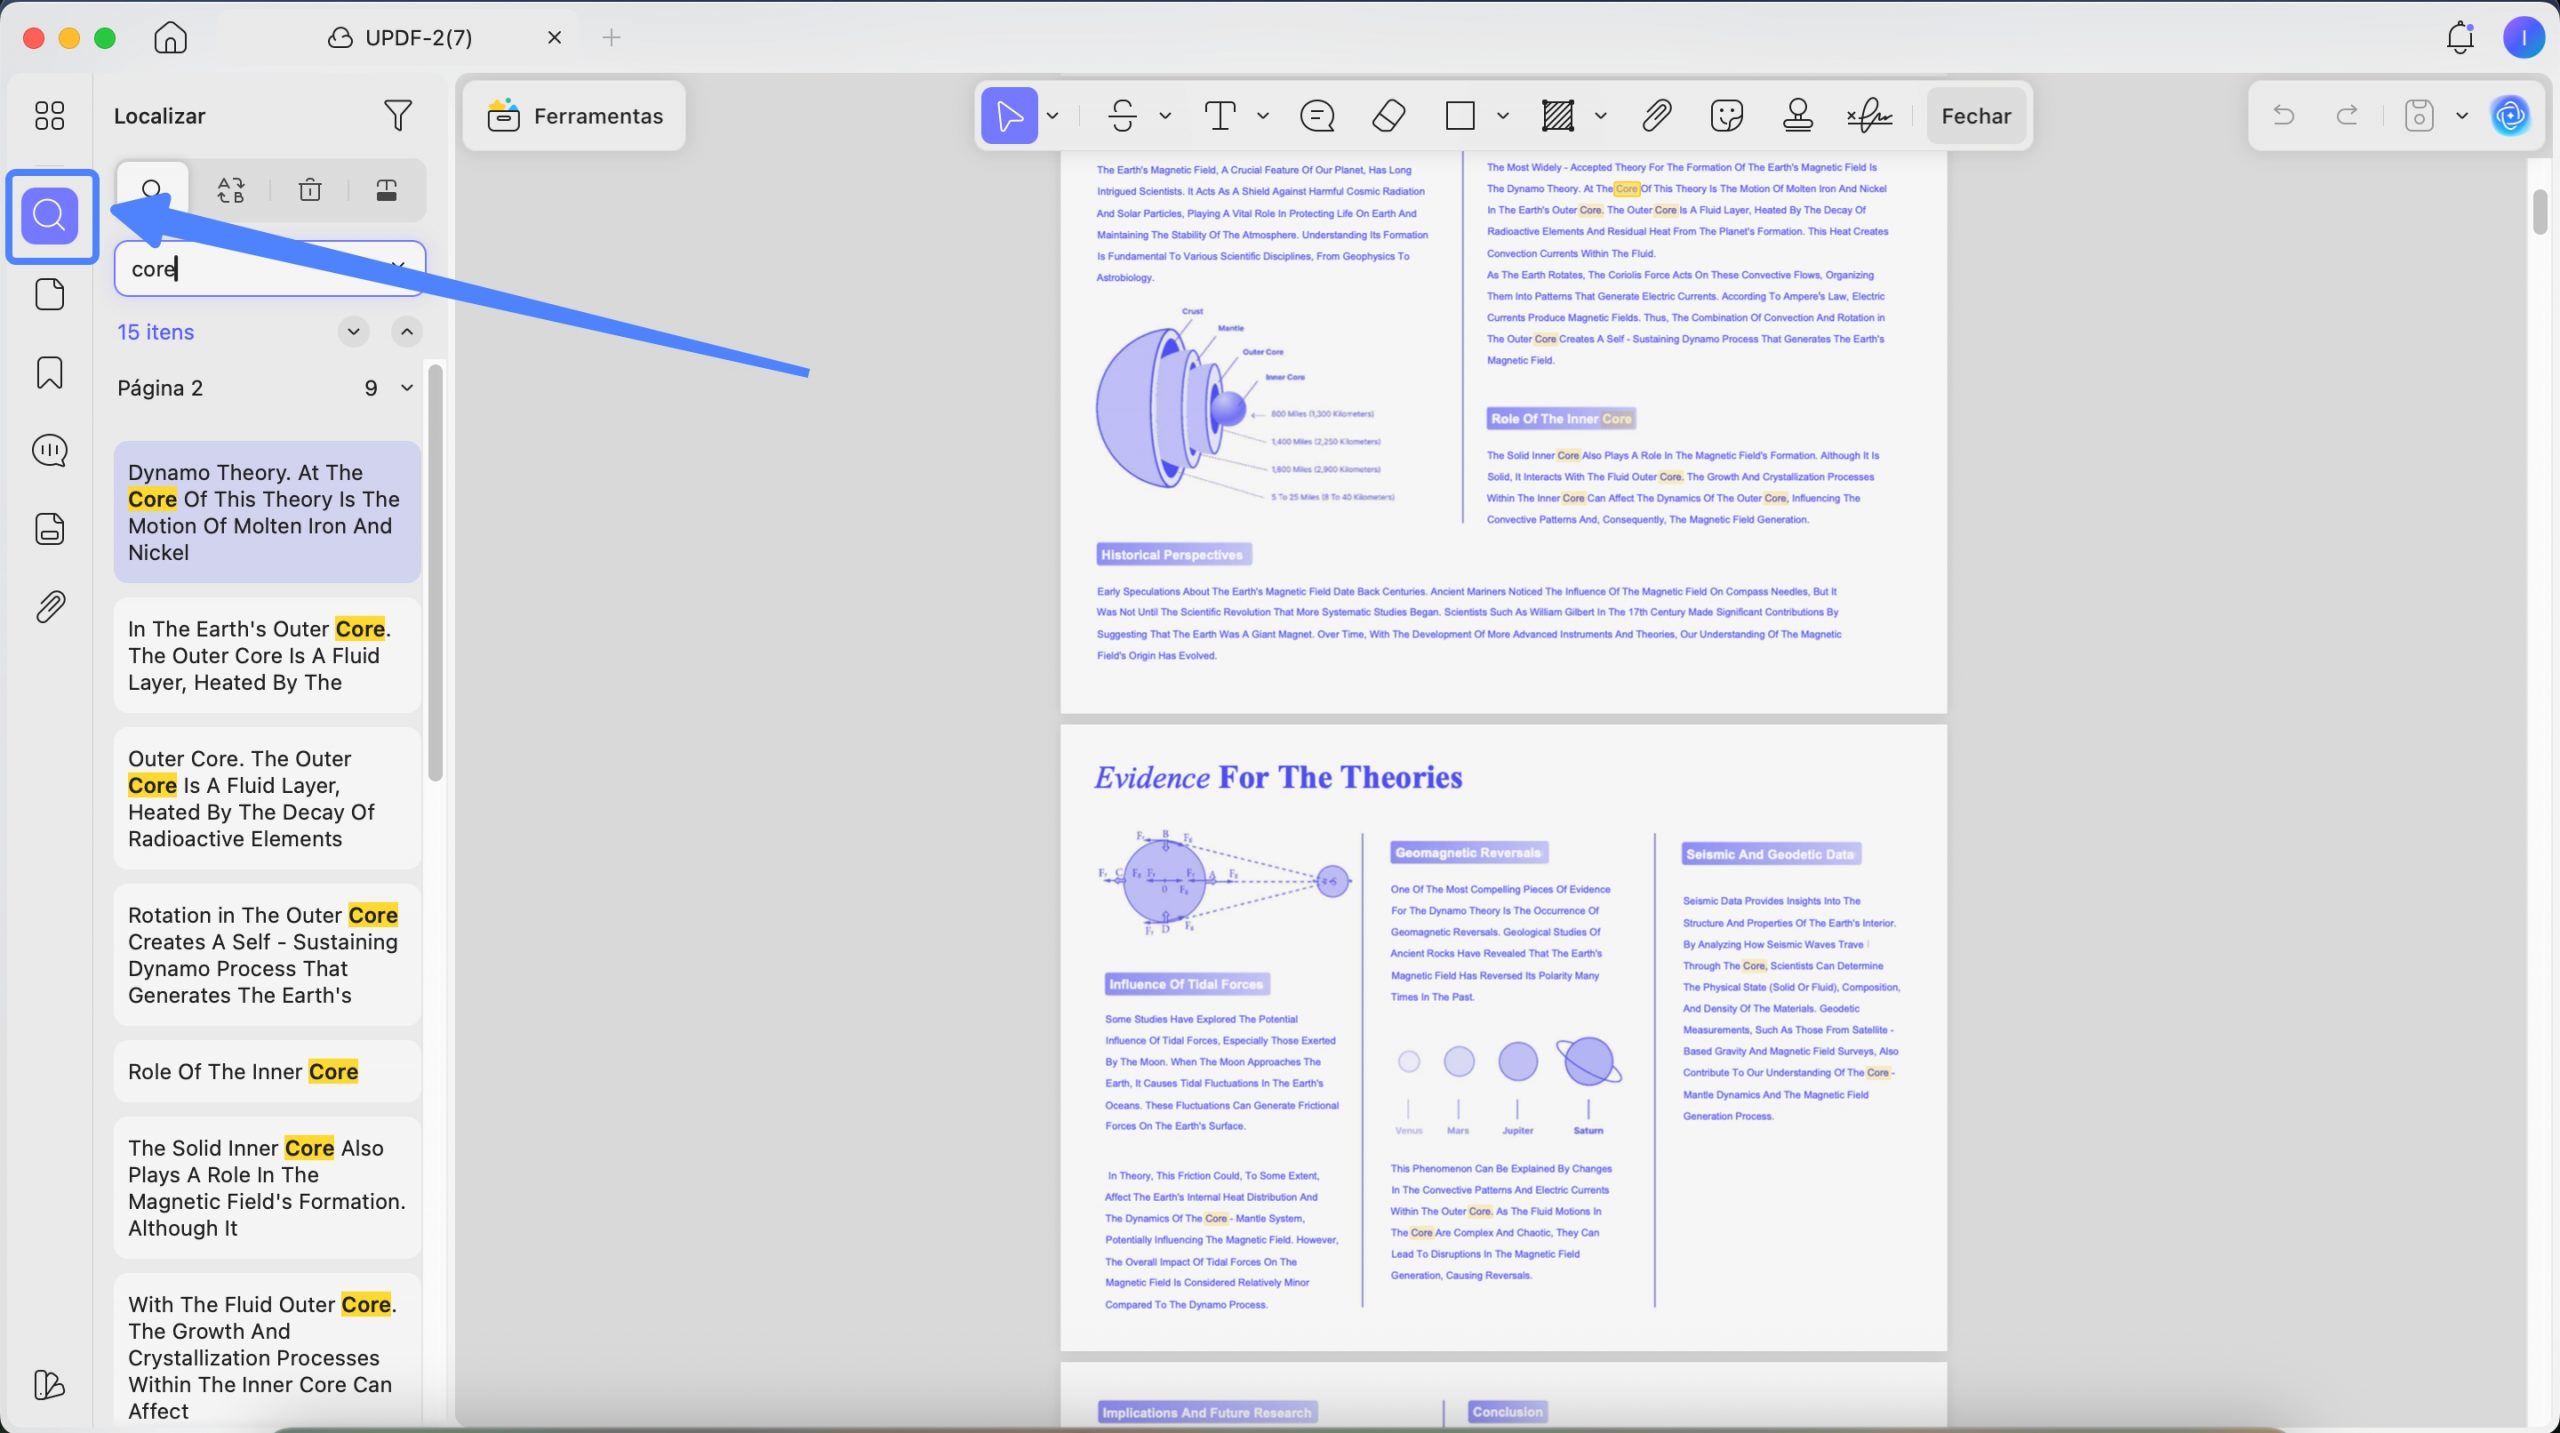Open the UPDF AI assistant icon
This screenshot has width=2560, height=1433.
(2510, 116)
